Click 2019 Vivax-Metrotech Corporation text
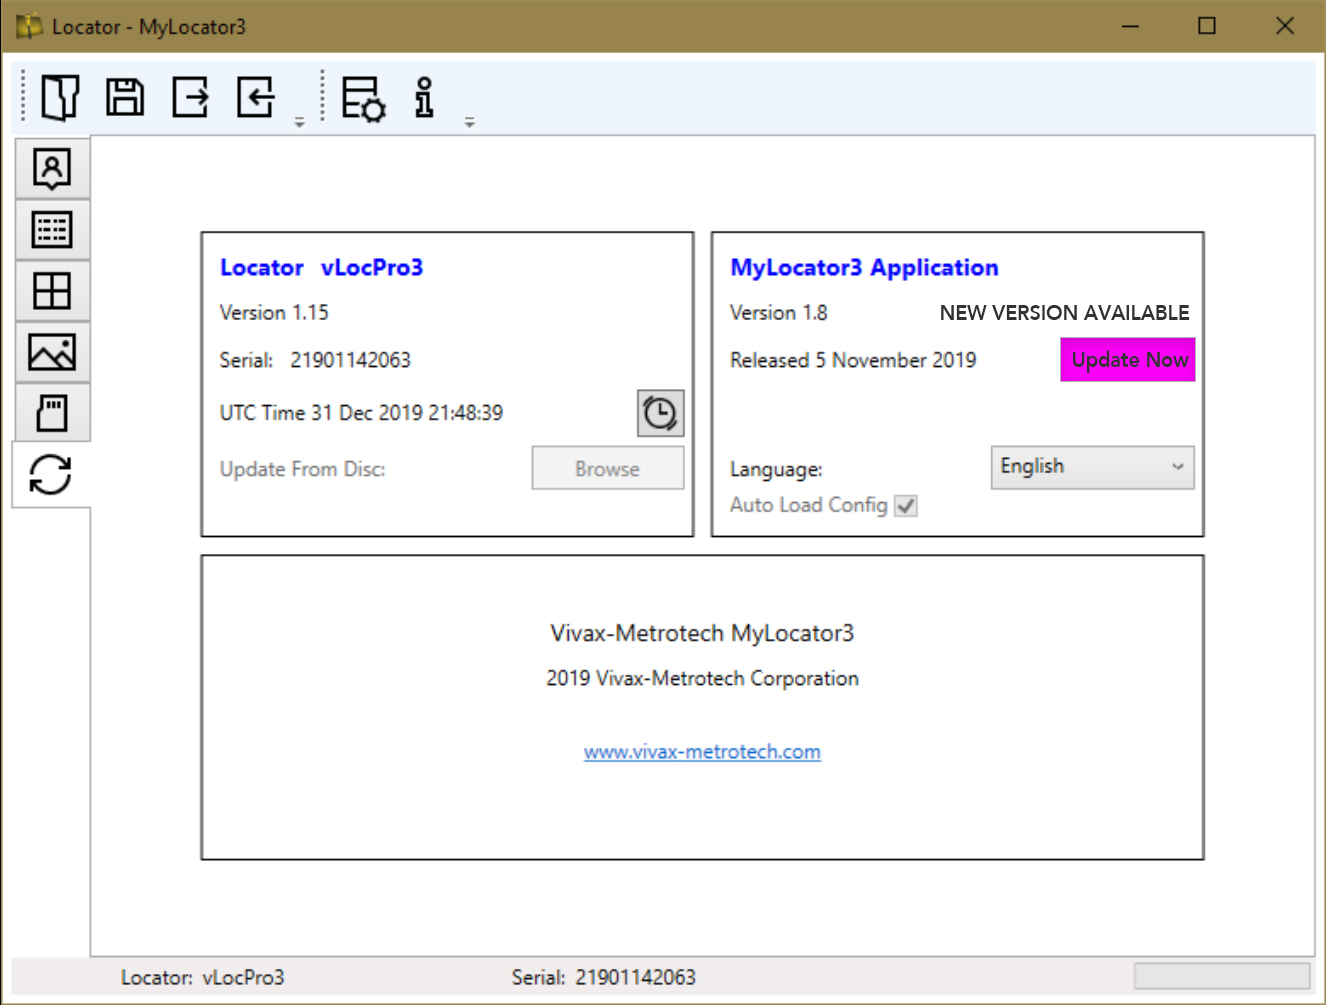1326x1005 pixels. [702, 678]
